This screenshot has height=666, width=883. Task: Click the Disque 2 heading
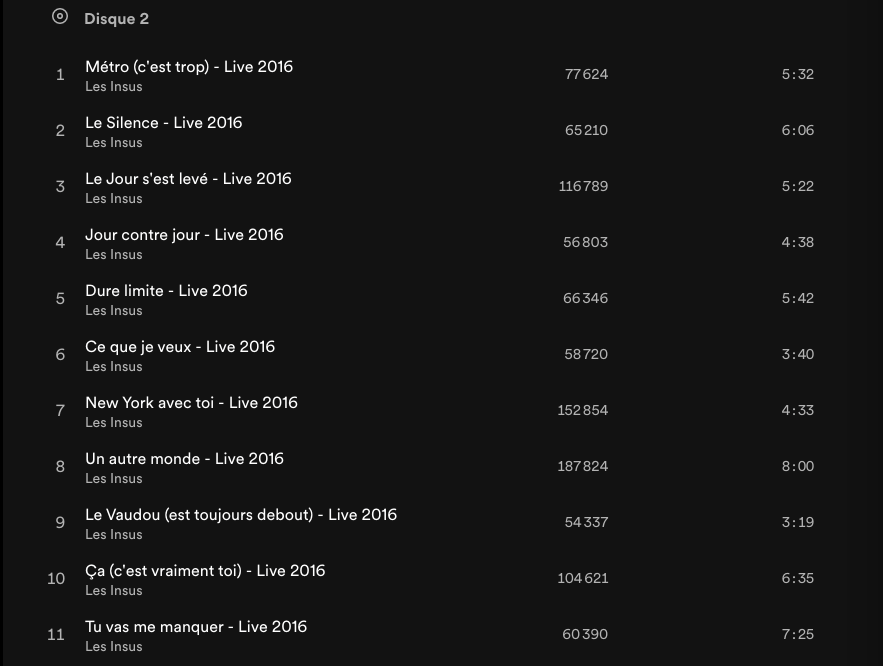[x=117, y=19]
